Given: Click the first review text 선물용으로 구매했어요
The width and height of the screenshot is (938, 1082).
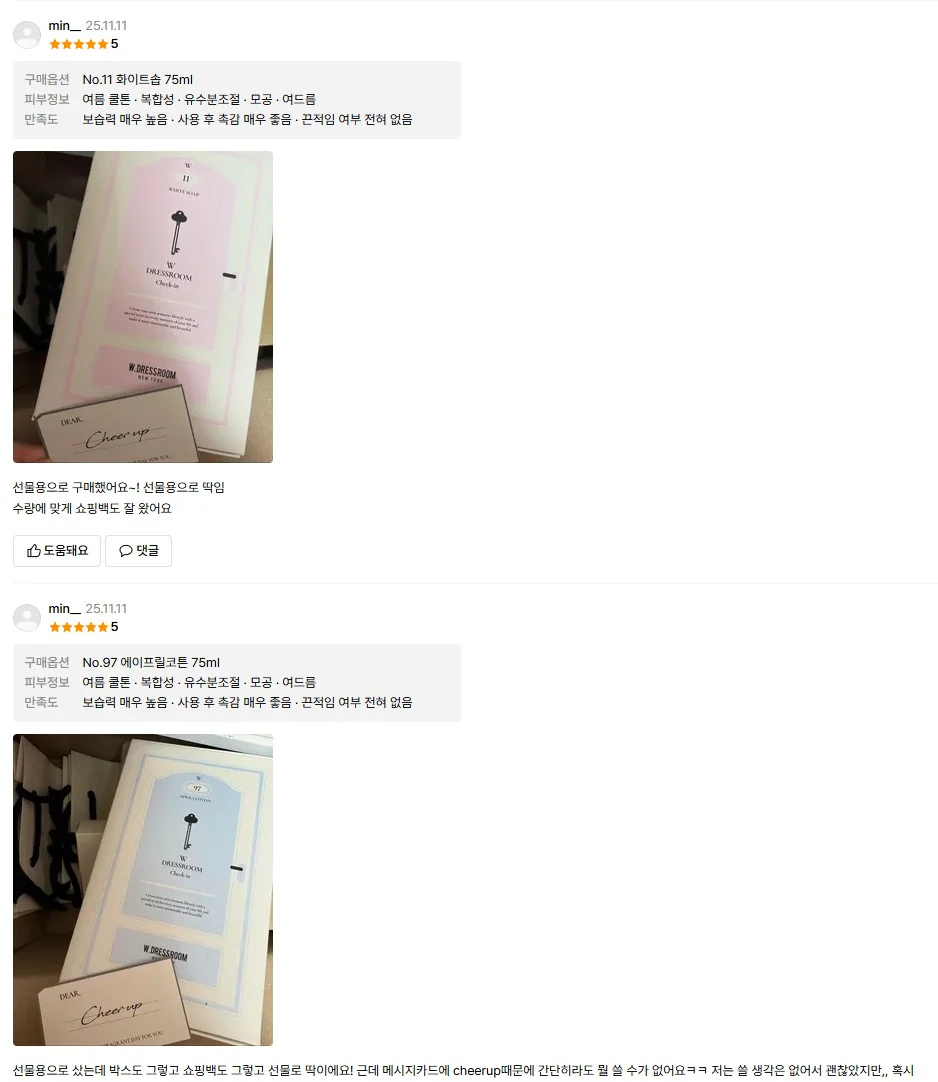Looking at the screenshot, I should [x=119, y=498].
